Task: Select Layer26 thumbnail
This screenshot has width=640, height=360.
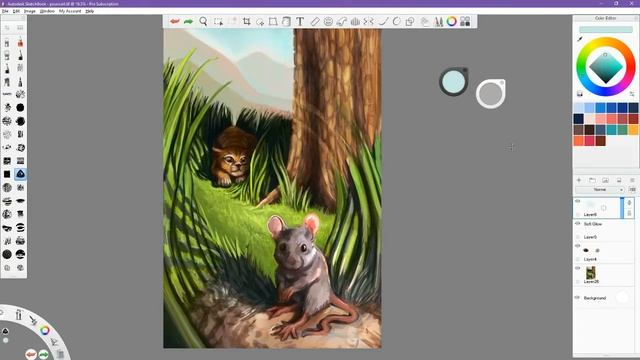Action: (x=591, y=272)
